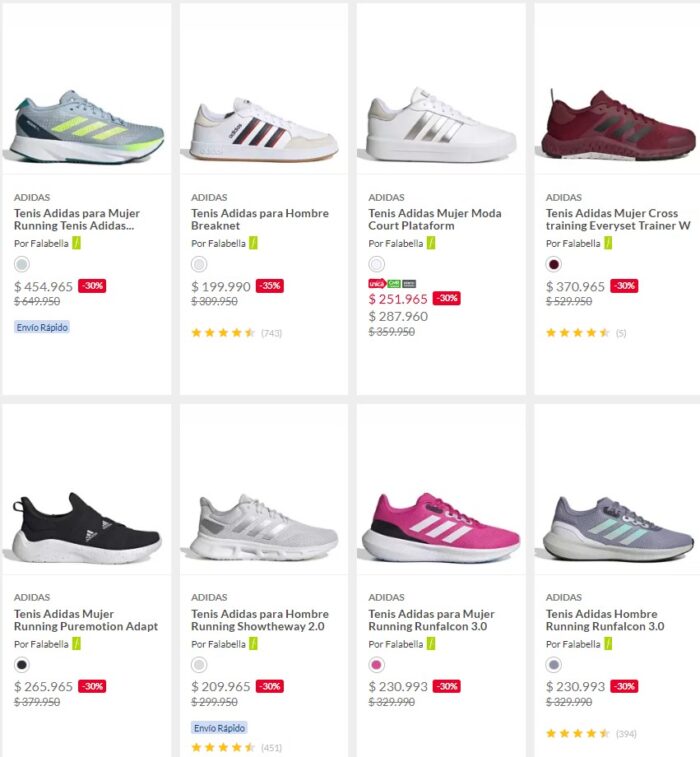This screenshot has height=757, width=700.
Task: Click the star rating with 451 reviews
Action: point(224,747)
